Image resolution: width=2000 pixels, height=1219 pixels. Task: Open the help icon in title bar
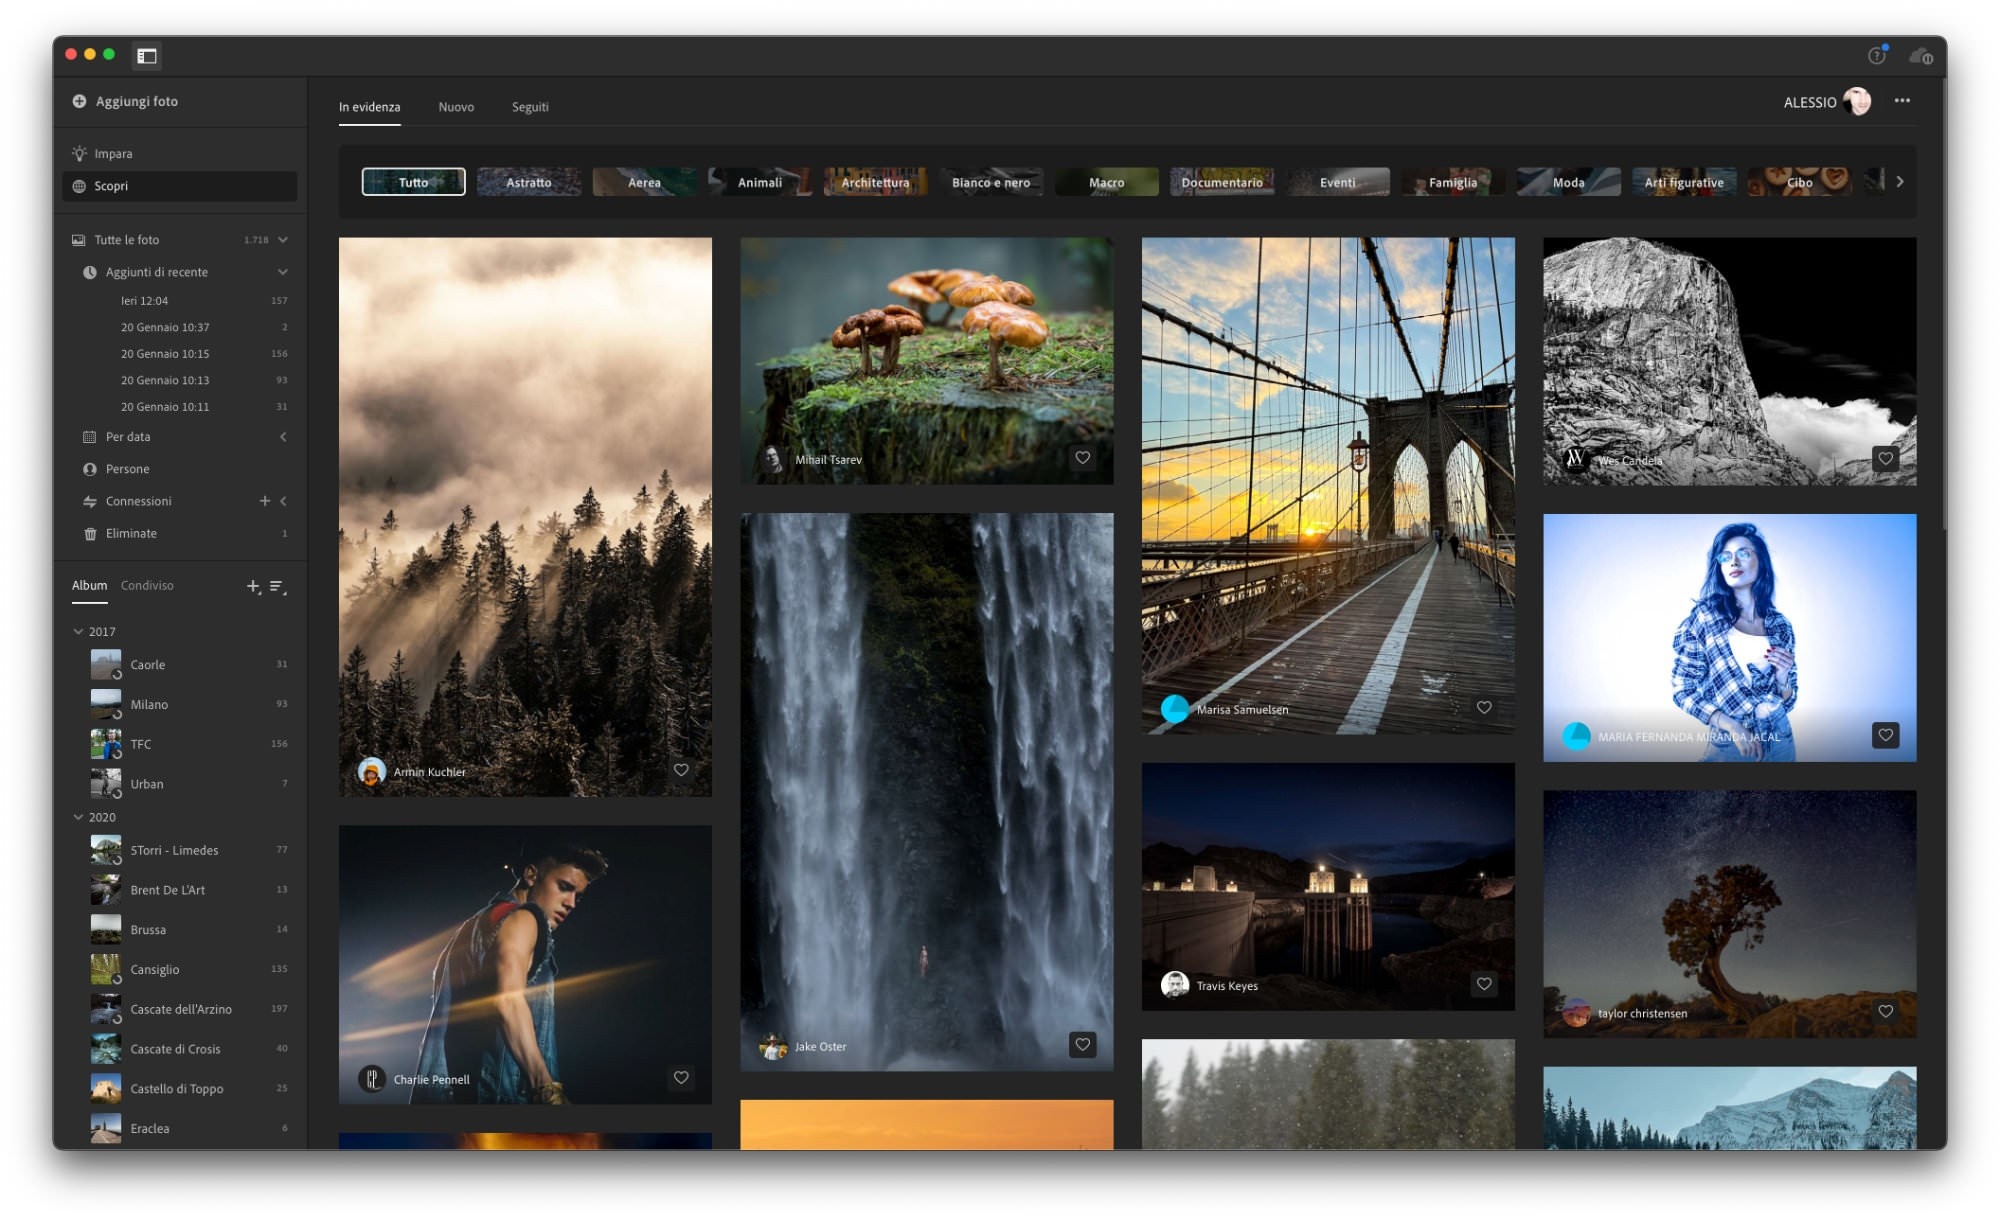pyautogui.click(x=1876, y=56)
